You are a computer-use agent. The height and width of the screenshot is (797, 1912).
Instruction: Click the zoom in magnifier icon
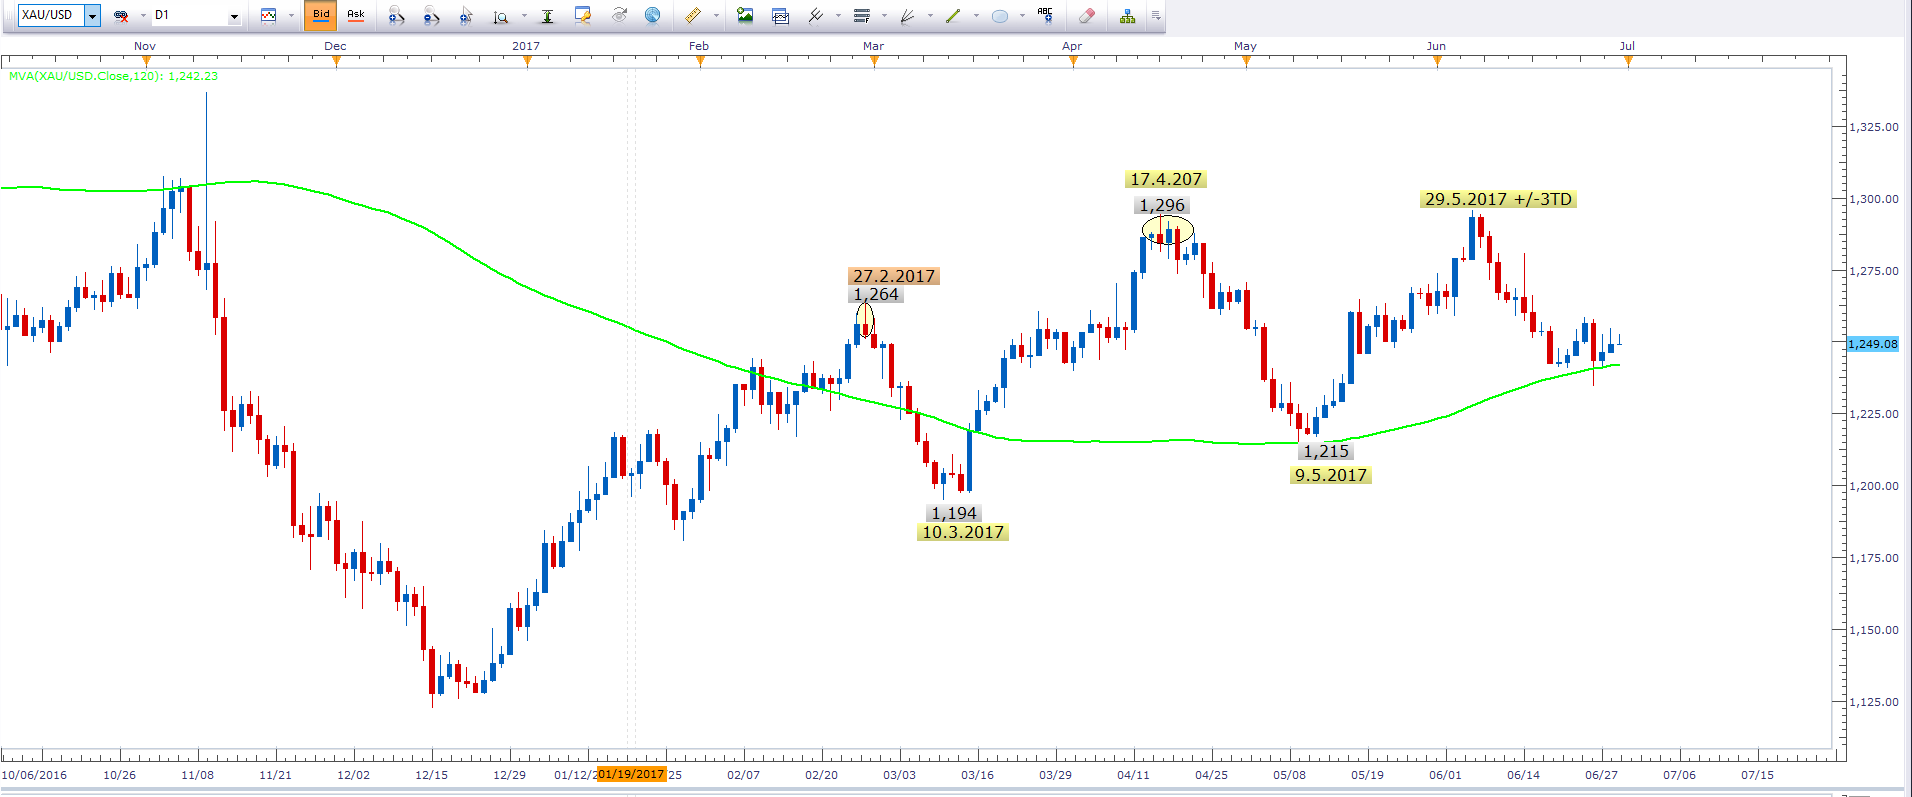click(397, 16)
